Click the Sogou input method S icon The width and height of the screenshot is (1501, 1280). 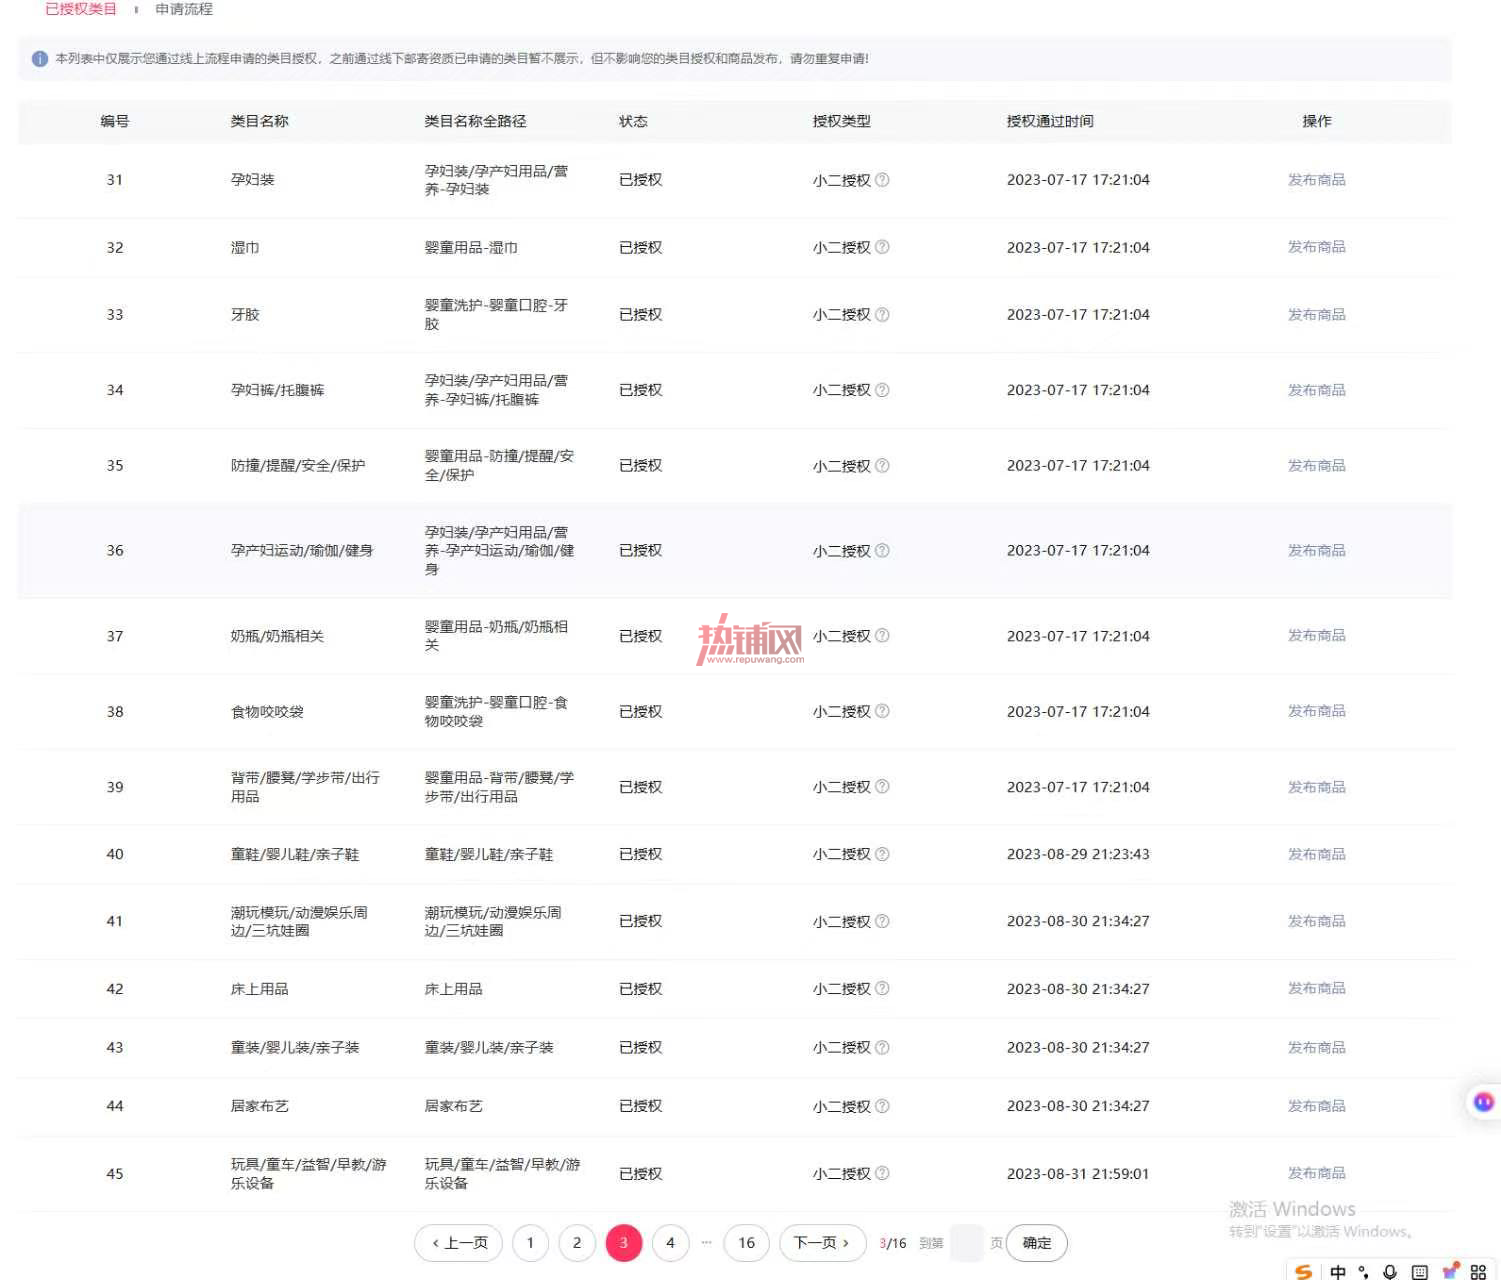click(1303, 1271)
